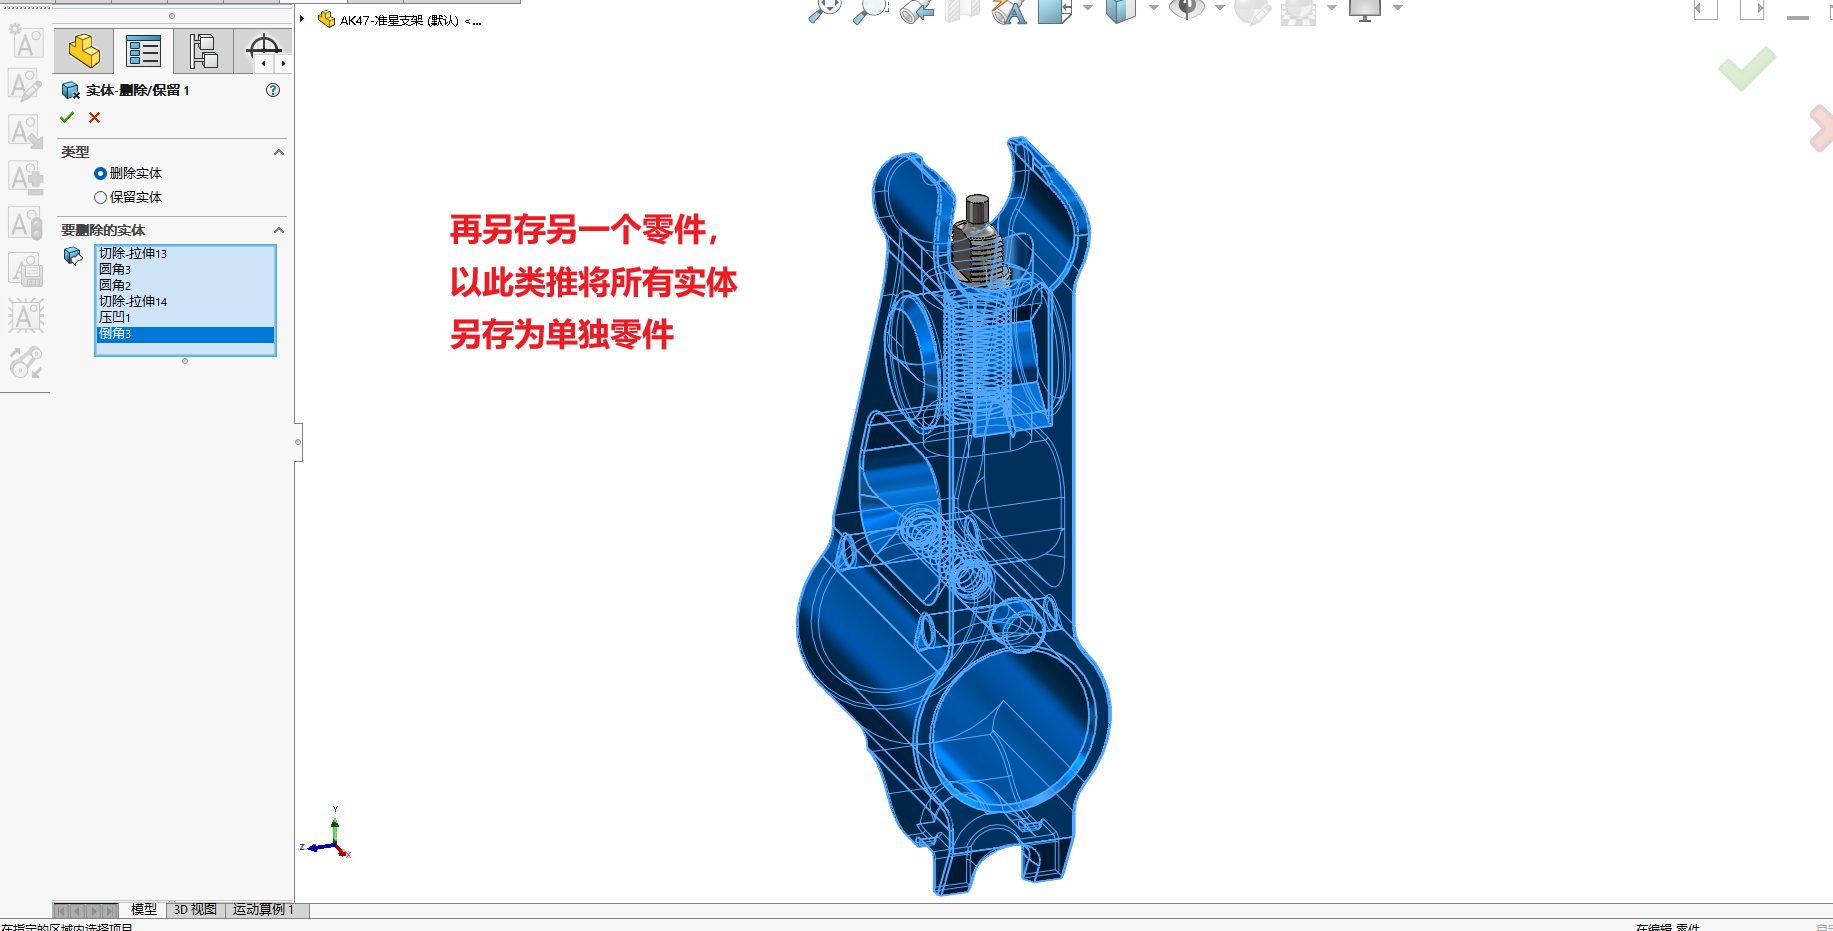Click the red cancel X at viewport corner

[1821, 128]
